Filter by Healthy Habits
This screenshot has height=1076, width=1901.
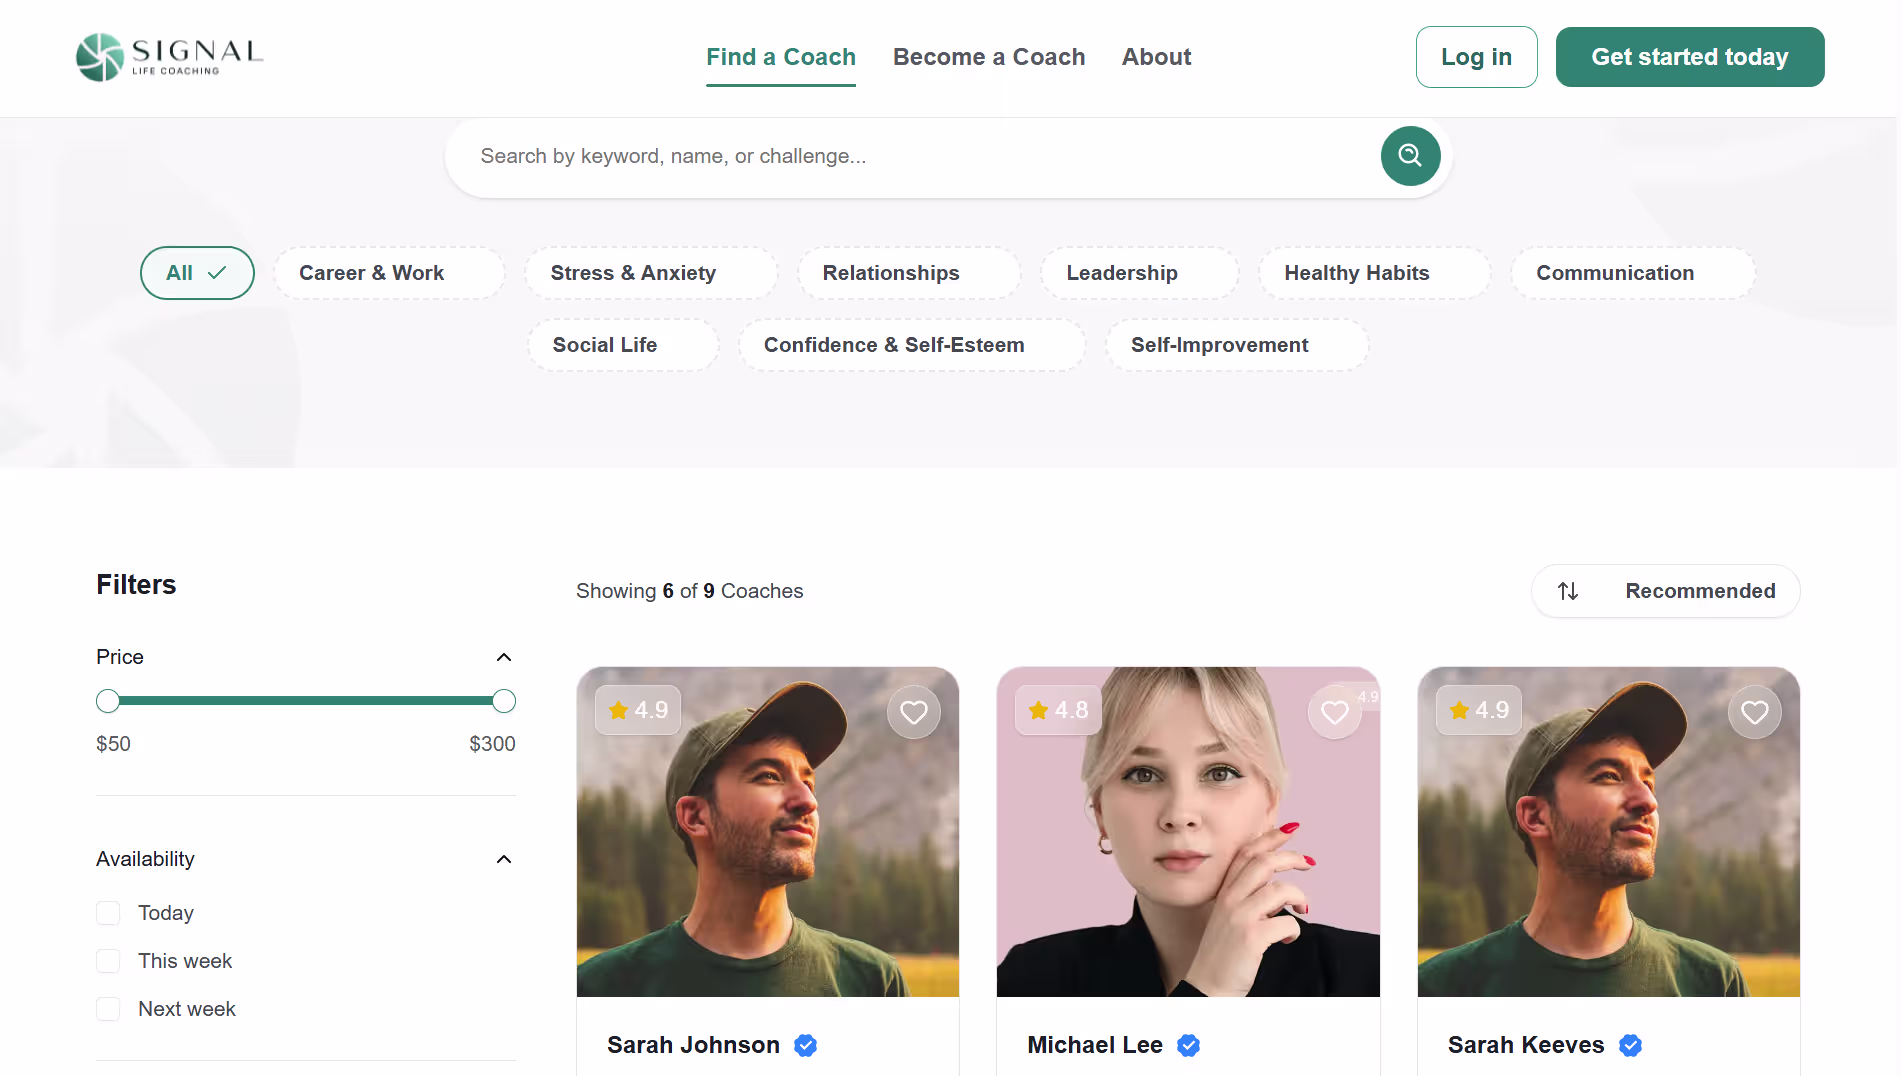point(1375,273)
